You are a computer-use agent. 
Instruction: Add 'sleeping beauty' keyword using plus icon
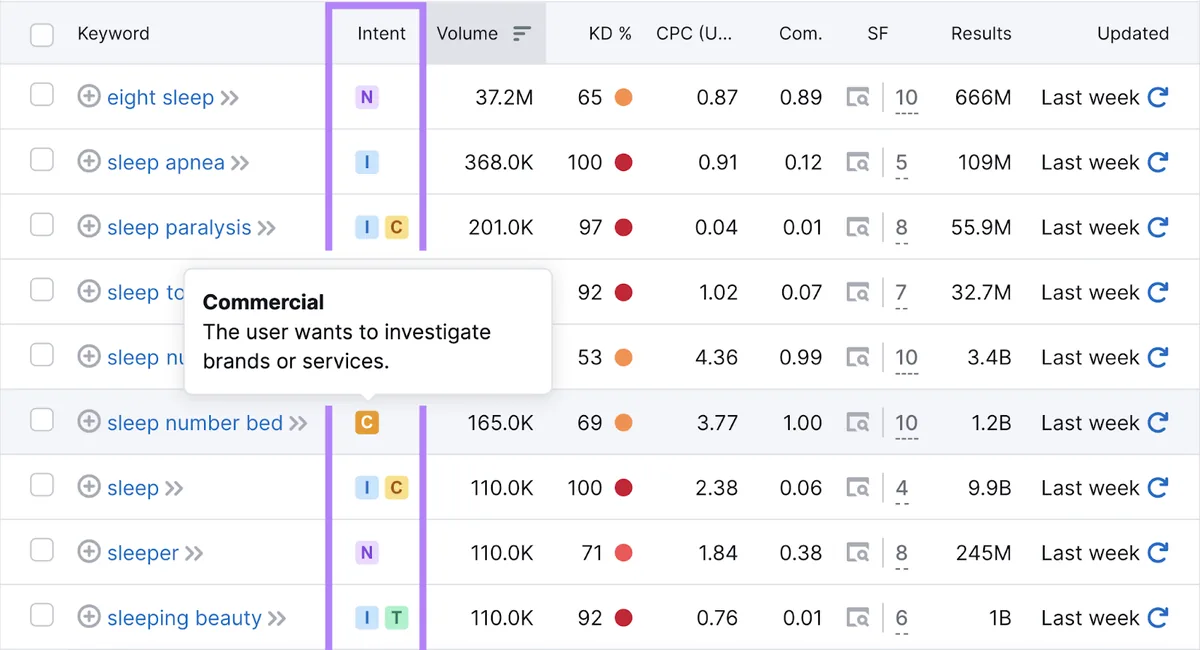89,618
